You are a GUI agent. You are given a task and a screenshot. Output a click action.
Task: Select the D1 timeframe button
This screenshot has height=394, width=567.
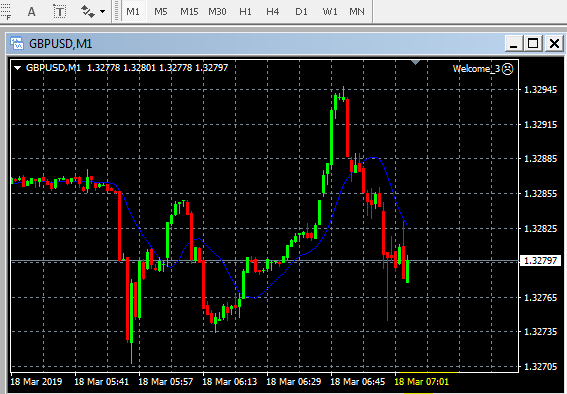pos(301,12)
